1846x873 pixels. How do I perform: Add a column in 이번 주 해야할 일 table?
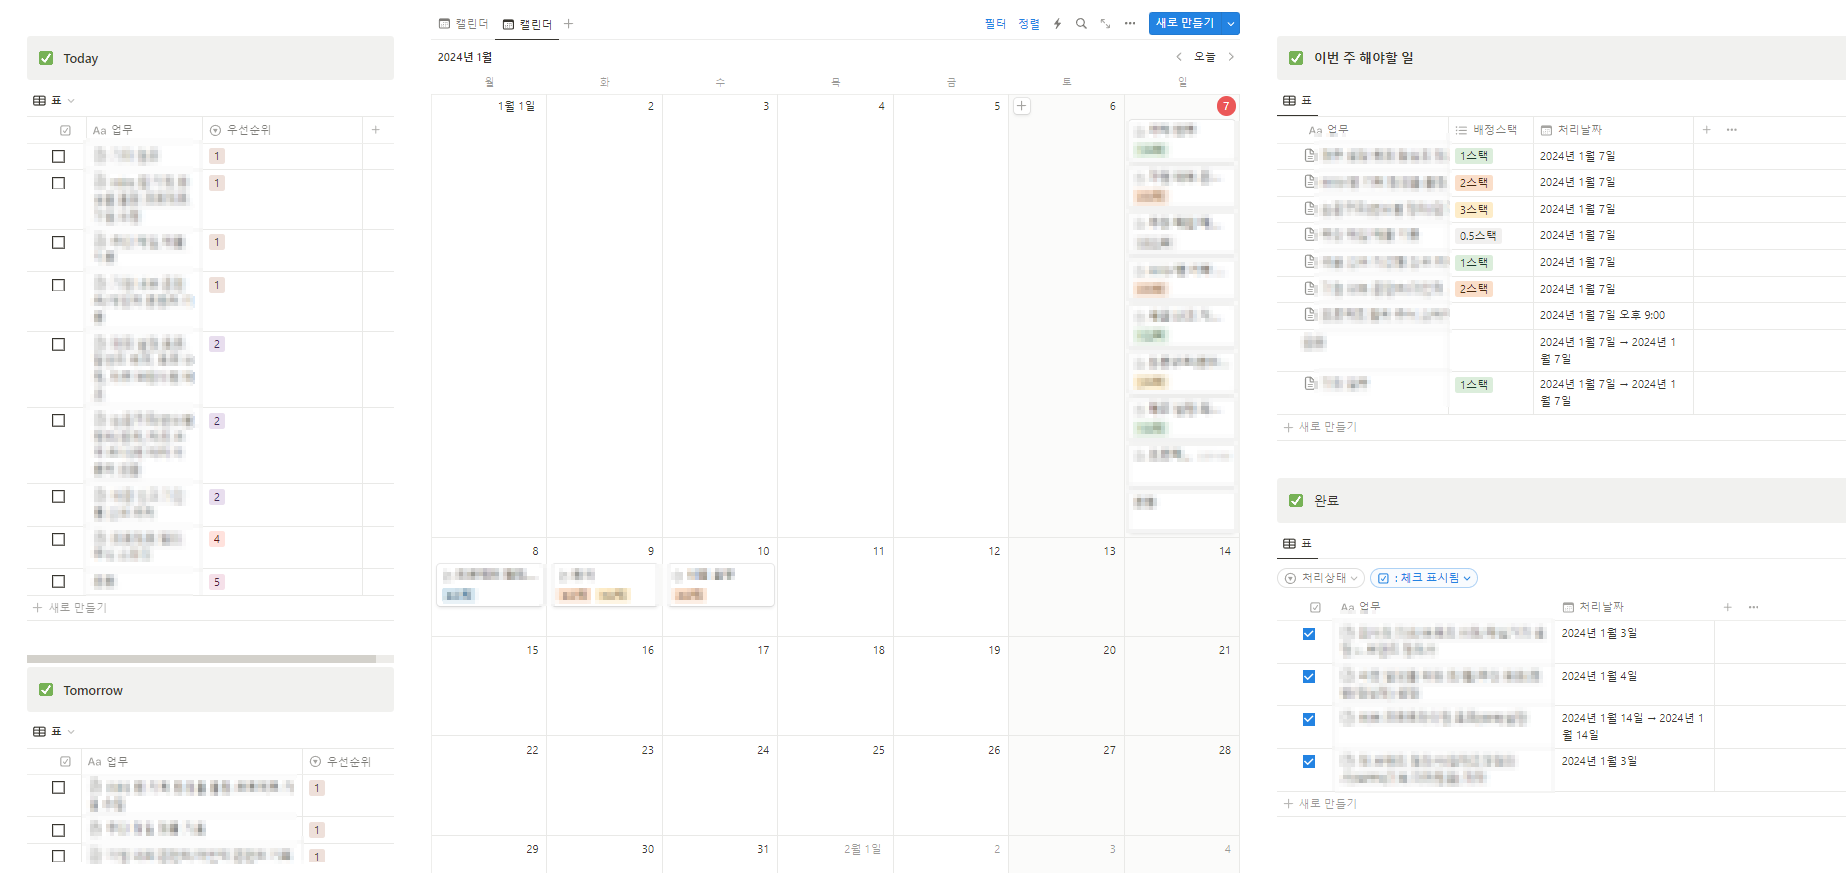tap(1706, 130)
